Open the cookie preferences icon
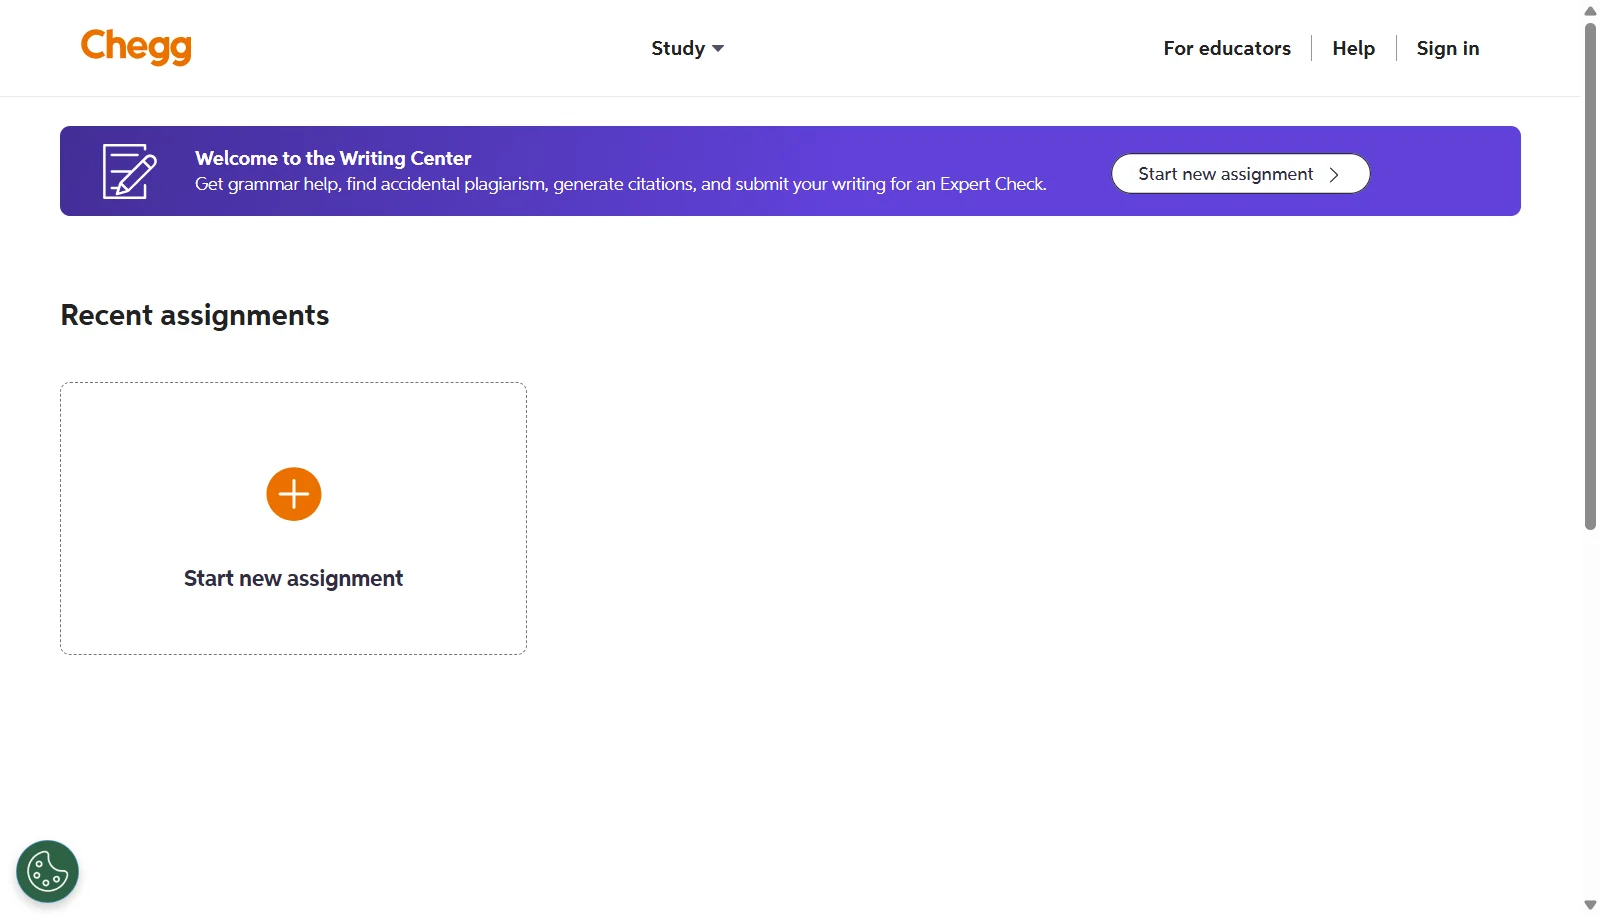The image size is (1600, 915). (x=47, y=871)
